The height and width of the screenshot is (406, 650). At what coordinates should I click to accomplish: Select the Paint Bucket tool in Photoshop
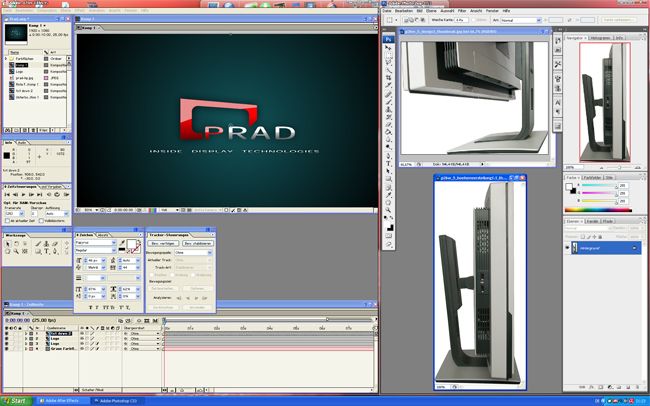388,132
